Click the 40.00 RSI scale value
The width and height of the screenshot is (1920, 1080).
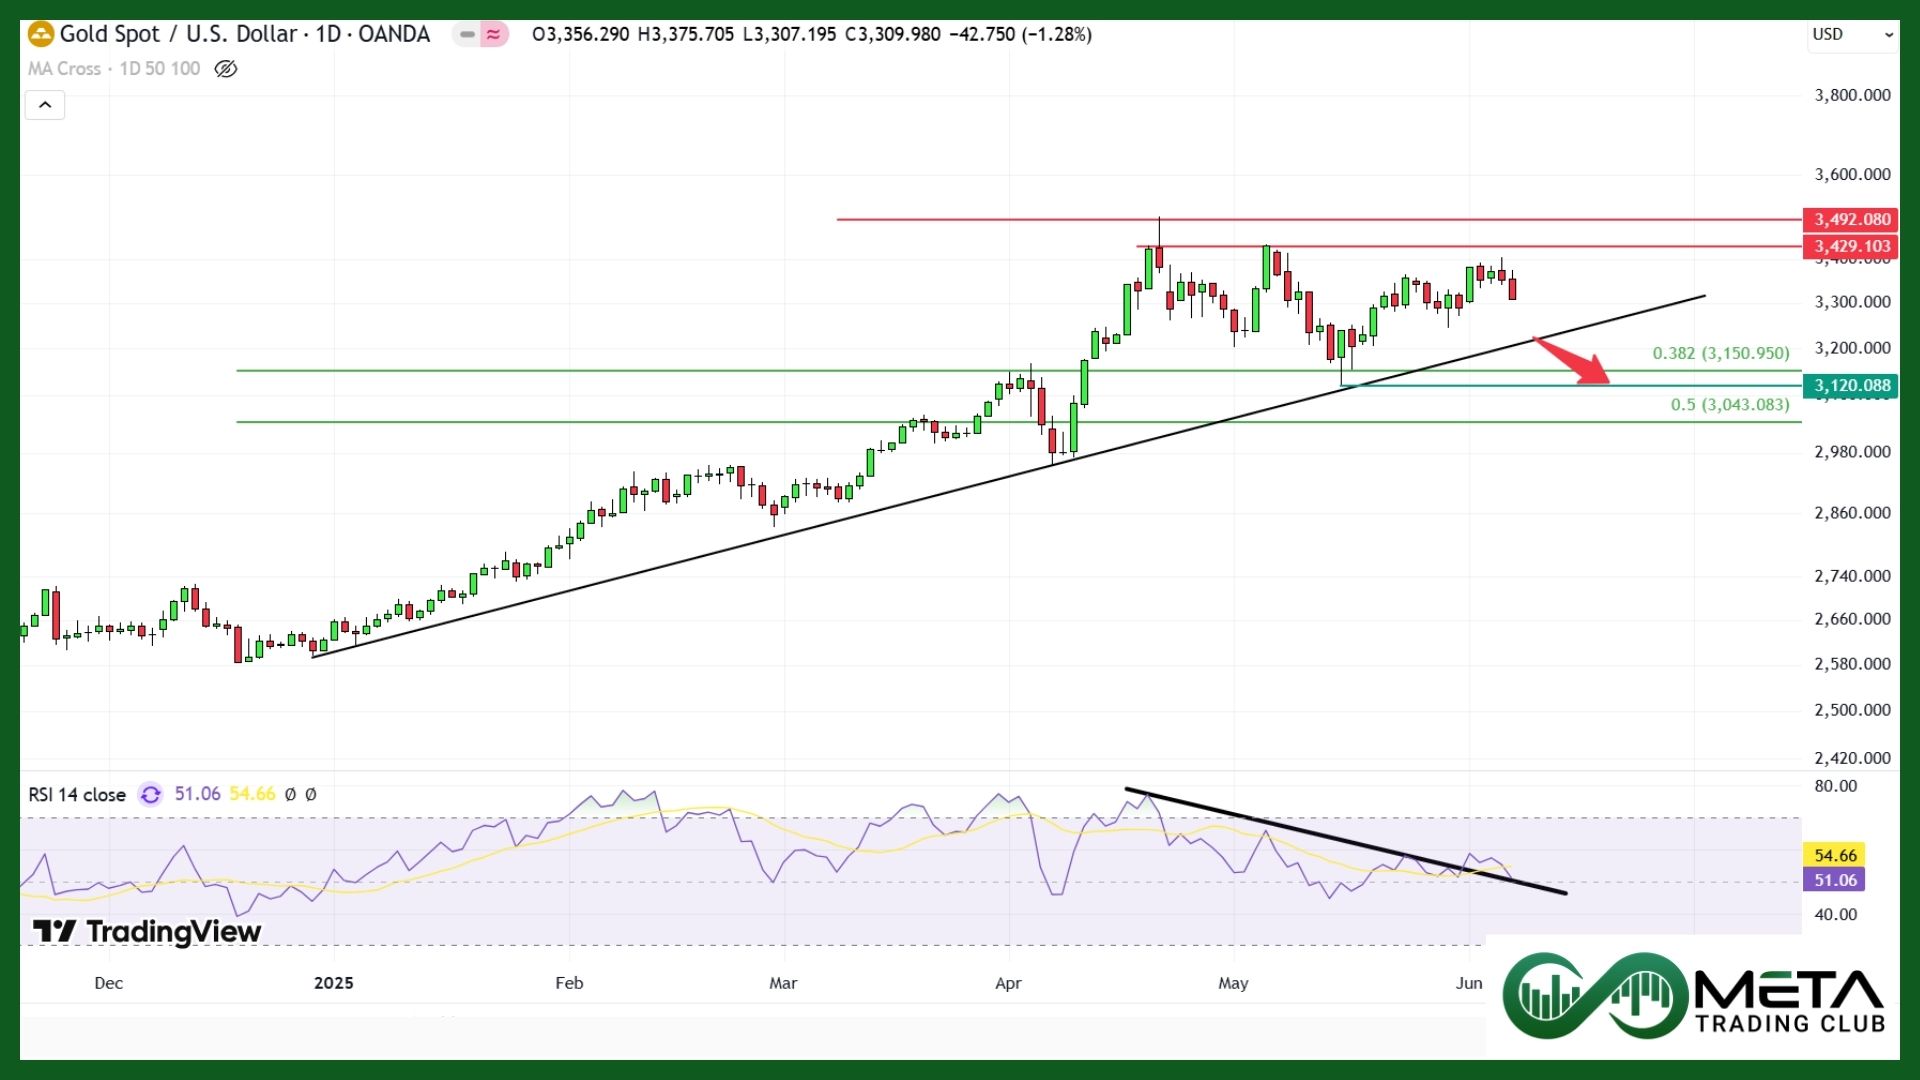click(x=1835, y=914)
